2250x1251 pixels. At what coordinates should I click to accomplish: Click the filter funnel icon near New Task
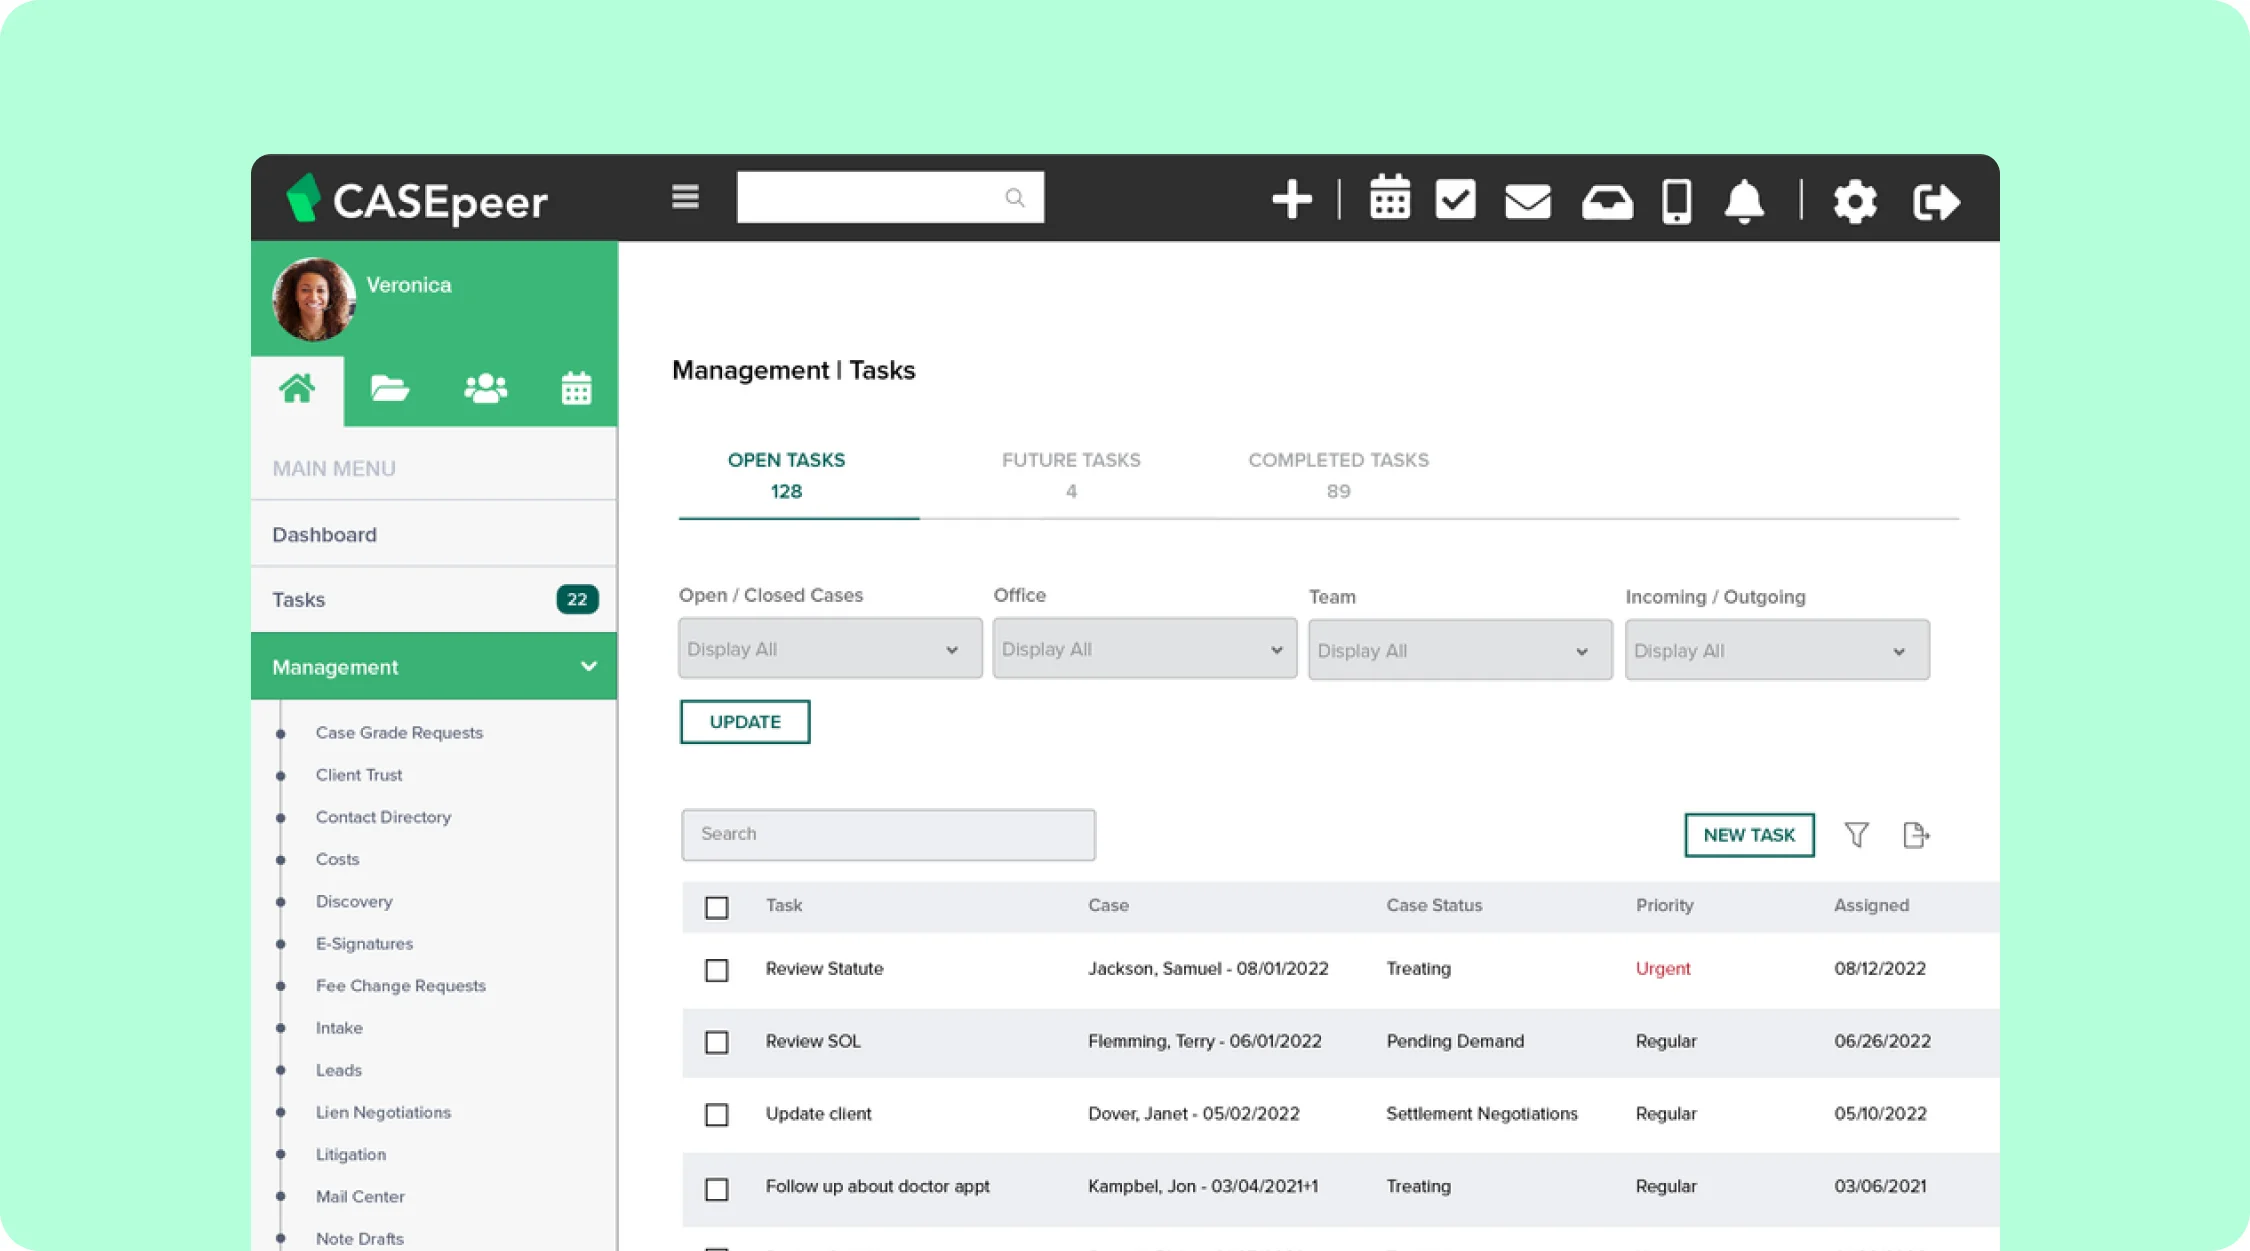point(1856,834)
